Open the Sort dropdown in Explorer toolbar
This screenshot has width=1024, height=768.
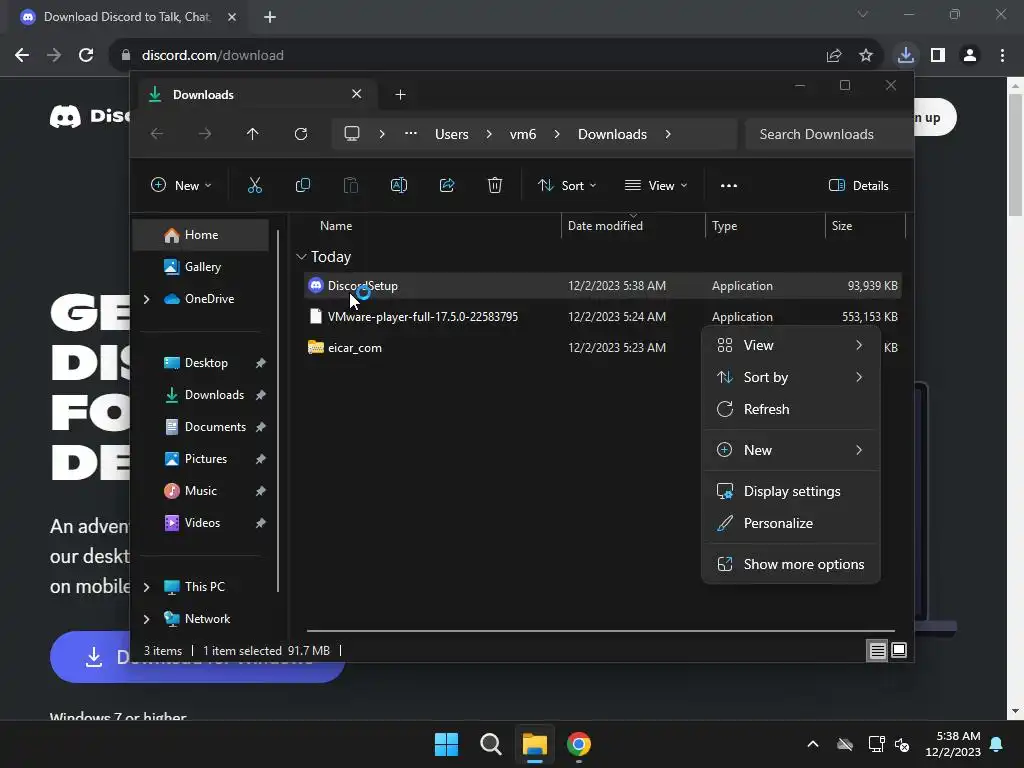click(567, 185)
